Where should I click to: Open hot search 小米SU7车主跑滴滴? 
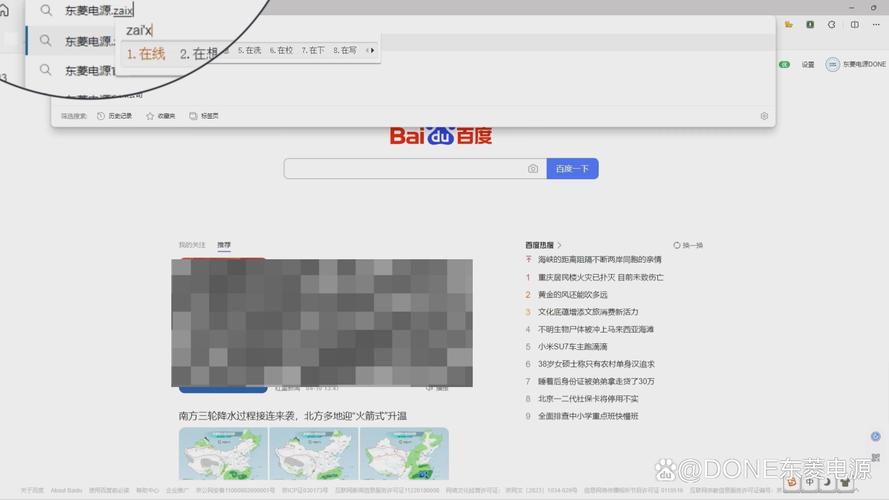573,346
